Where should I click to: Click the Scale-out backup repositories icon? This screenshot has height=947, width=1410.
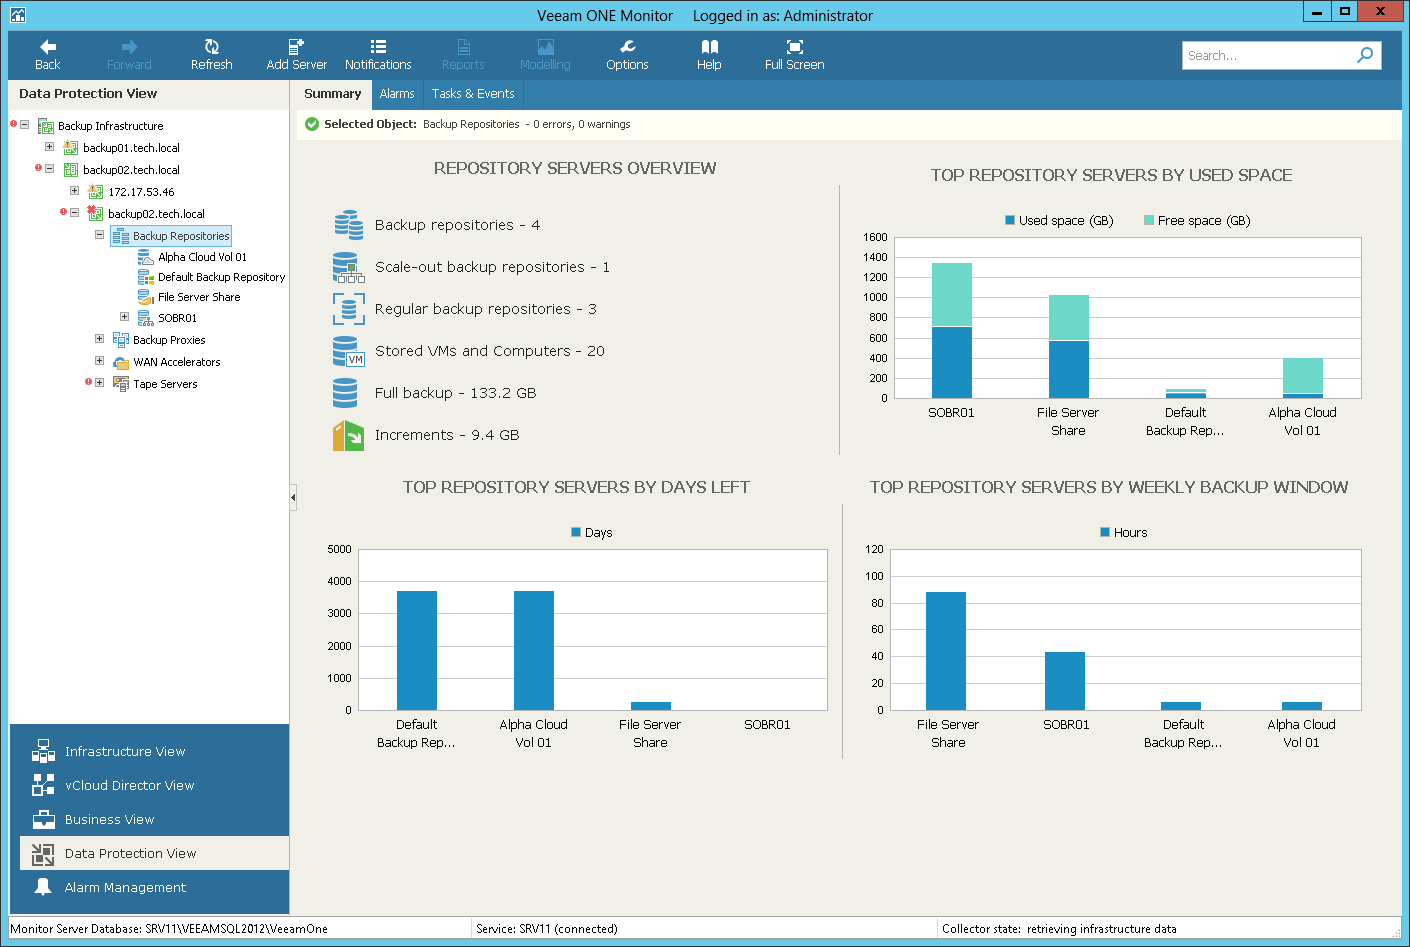coord(348,267)
